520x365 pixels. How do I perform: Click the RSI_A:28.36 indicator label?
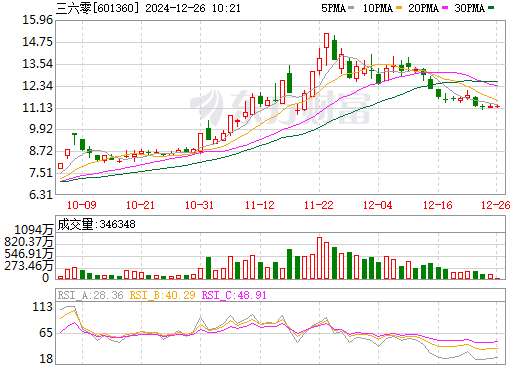pyautogui.click(x=91, y=295)
